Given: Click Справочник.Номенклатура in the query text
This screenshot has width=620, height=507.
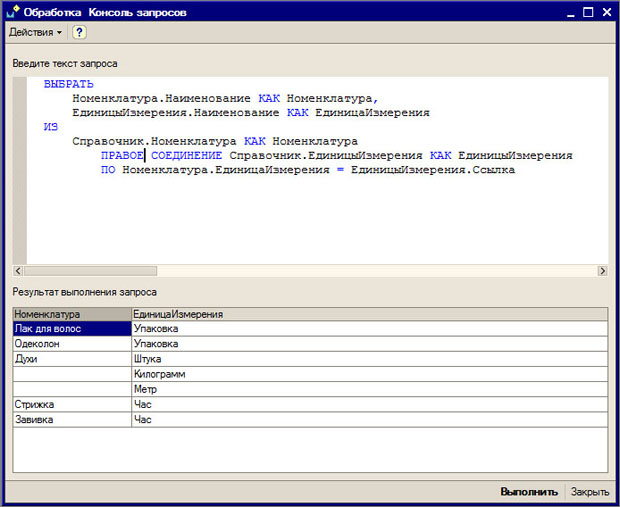Looking at the screenshot, I should pyautogui.click(x=154, y=141).
